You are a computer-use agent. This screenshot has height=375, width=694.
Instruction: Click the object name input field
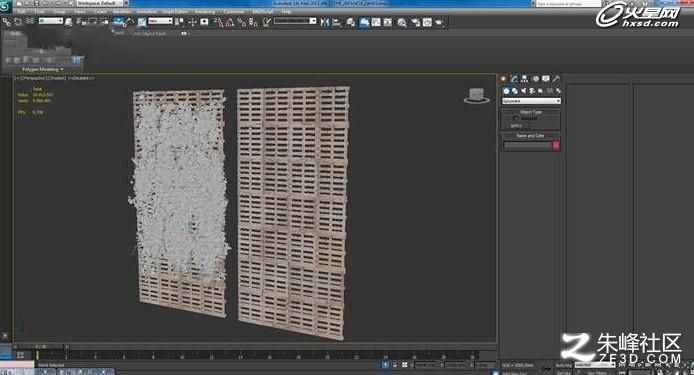tap(527, 145)
